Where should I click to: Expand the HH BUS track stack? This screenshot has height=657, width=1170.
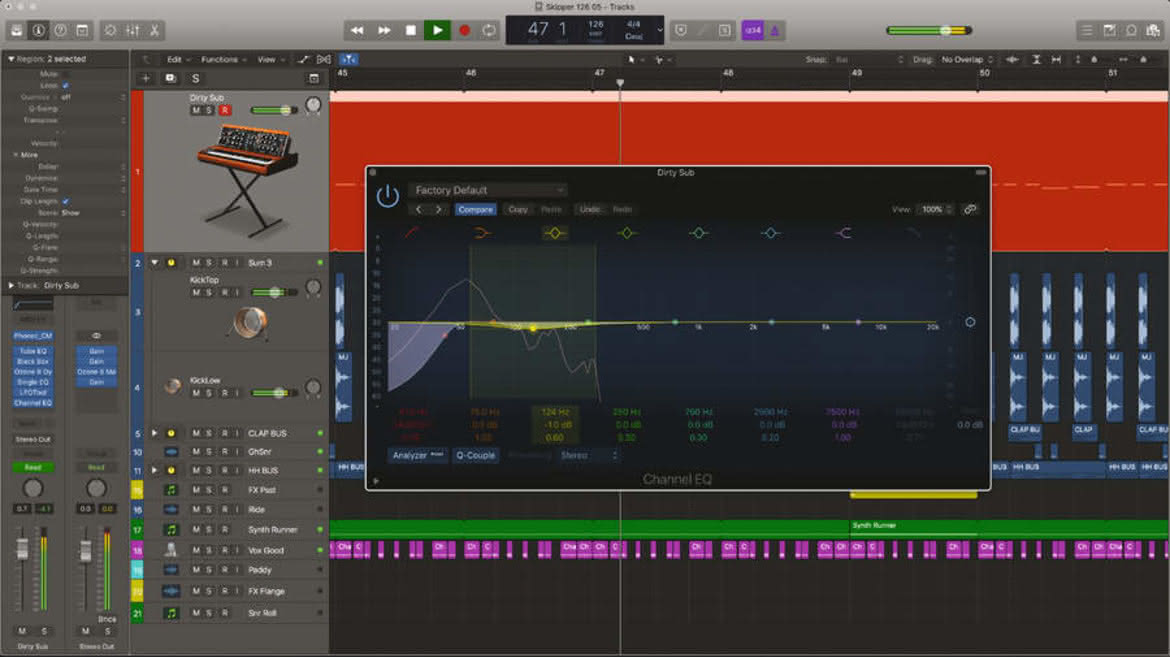[x=154, y=471]
